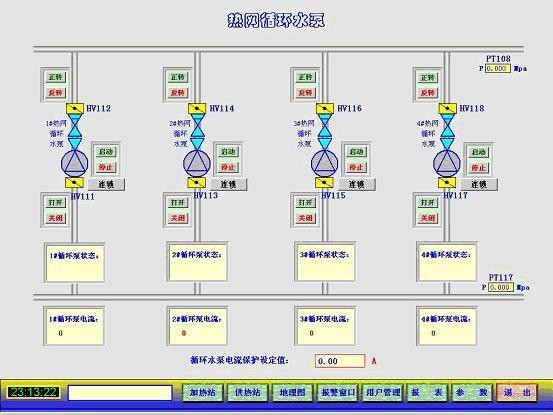
Task: Click the HV117 valve icon below pump 4
Action: 447,183
